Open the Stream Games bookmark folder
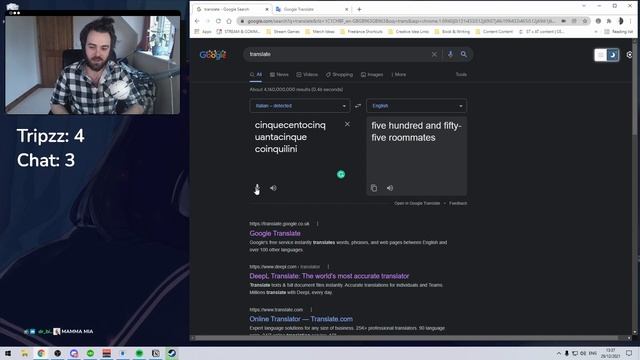Image resolution: width=640 pixels, height=360 pixels. (x=283, y=31)
